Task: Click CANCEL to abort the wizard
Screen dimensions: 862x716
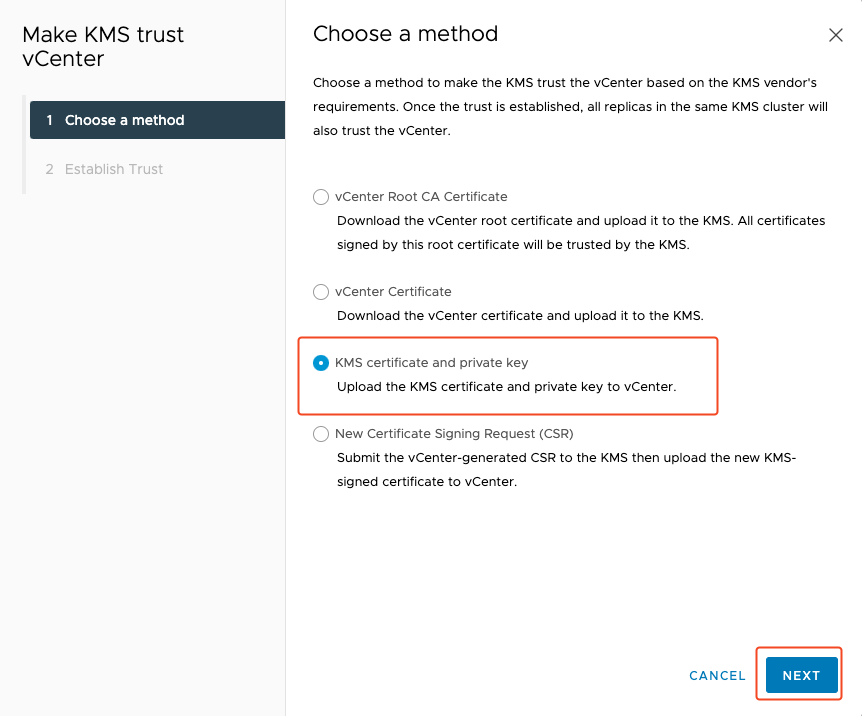Action: [x=717, y=675]
